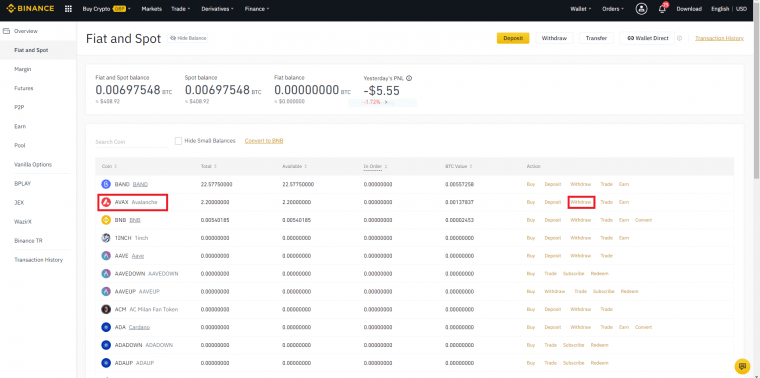
Task: Sort table by BTC Value column
Action: pyautogui.click(x=458, y=167)
